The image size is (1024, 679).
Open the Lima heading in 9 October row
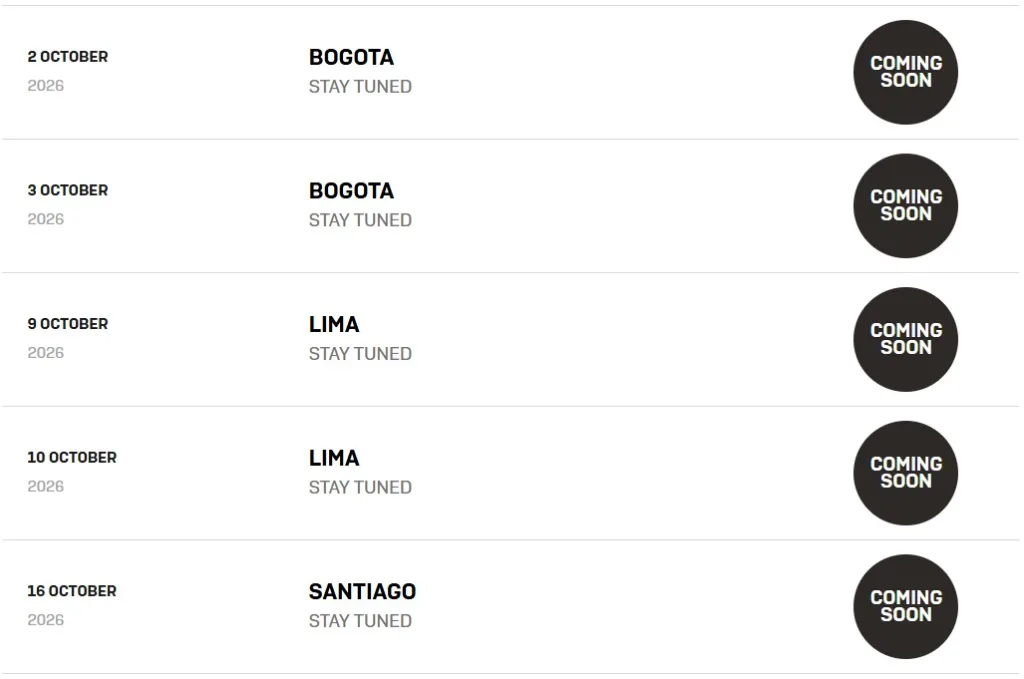[334, 325]
